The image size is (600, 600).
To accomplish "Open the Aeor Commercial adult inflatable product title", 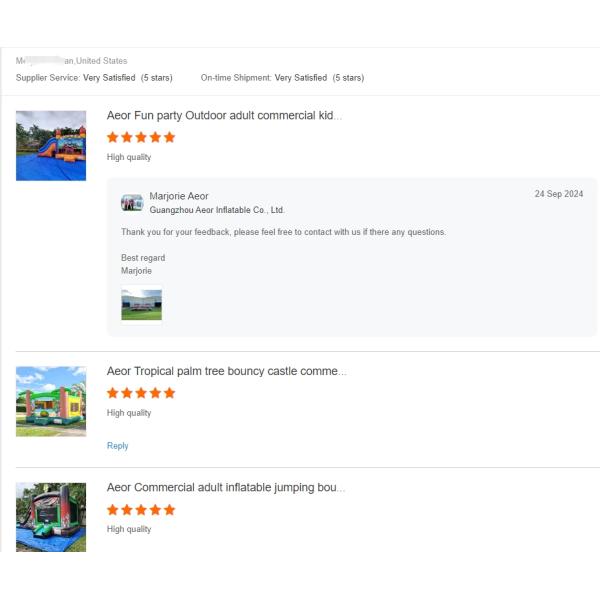I will click(x=226, y=488).
